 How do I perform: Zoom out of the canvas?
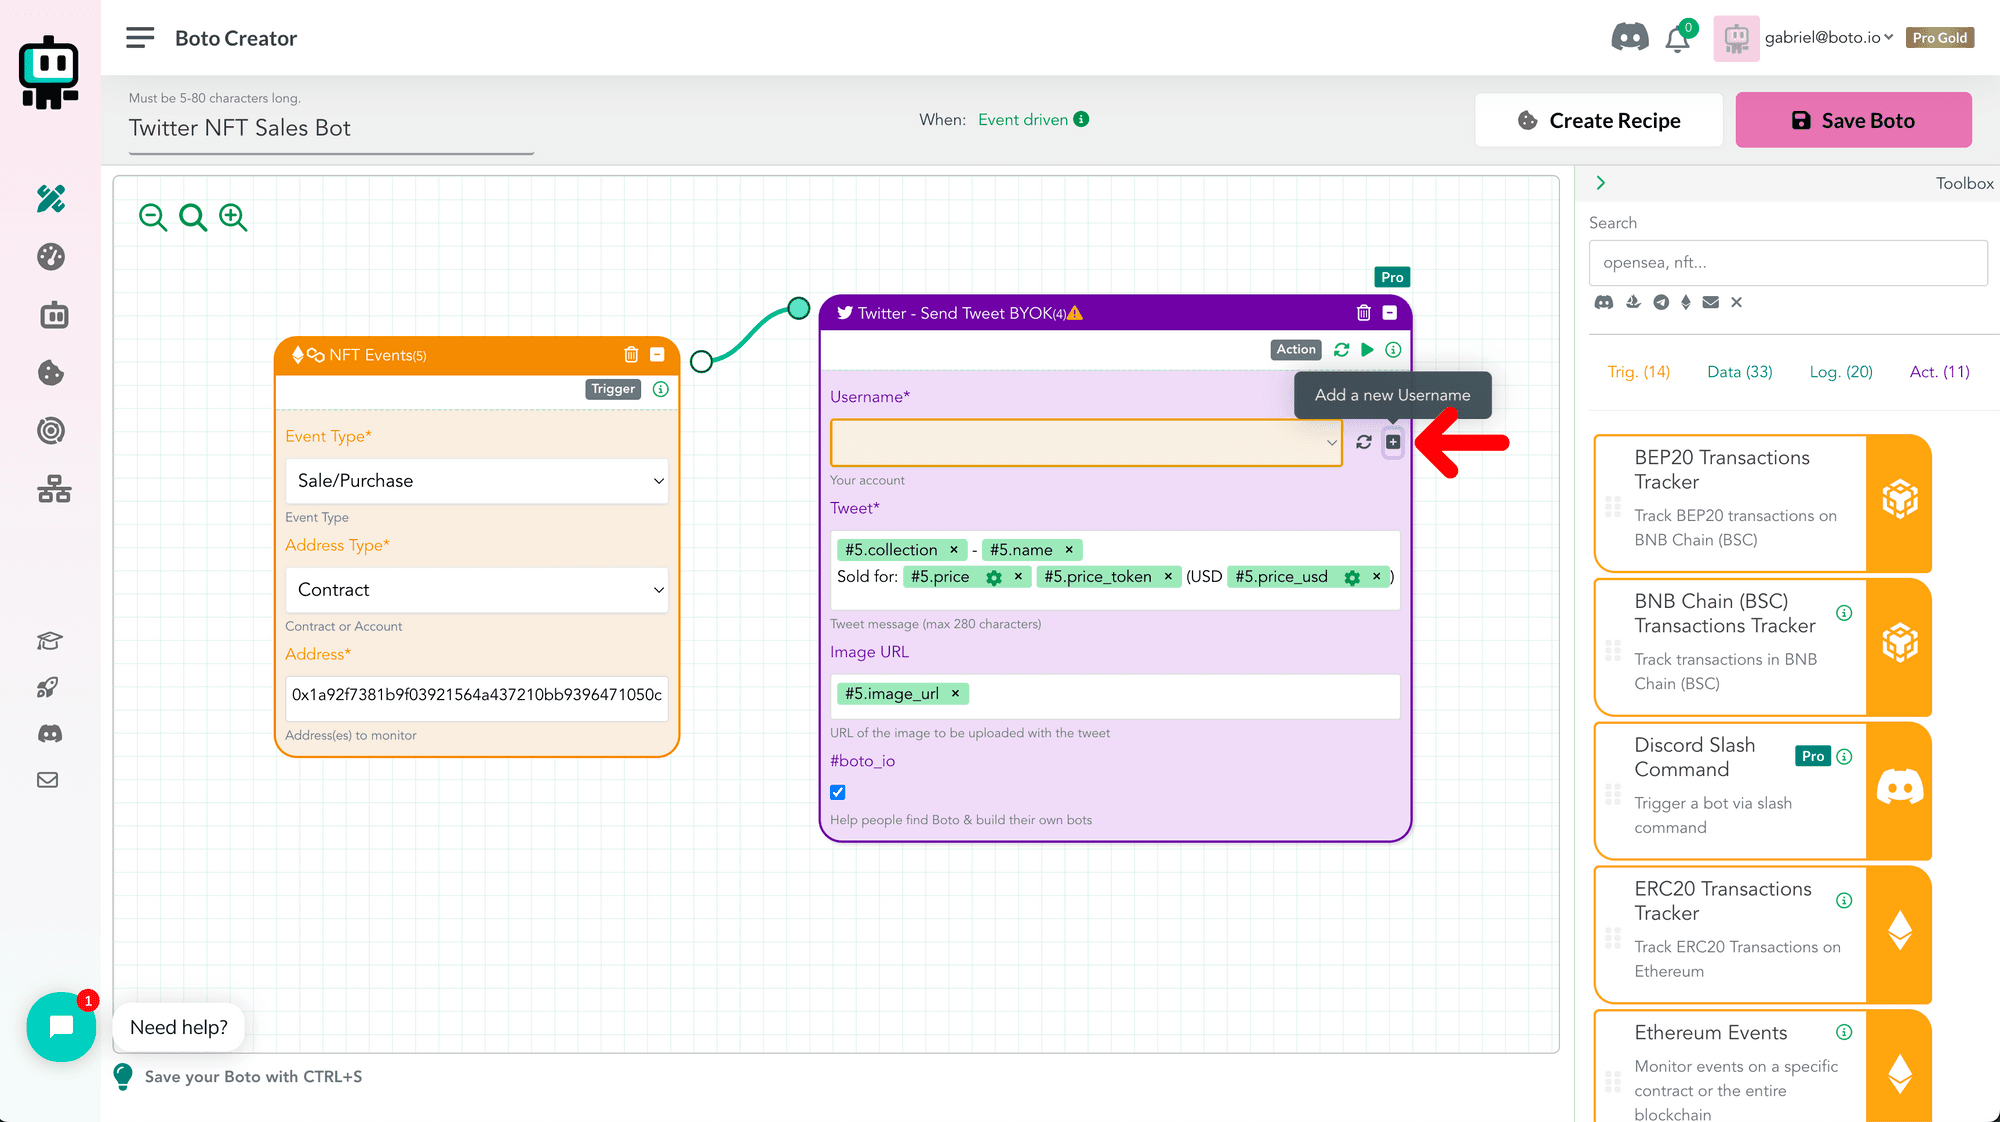[153, 217]
